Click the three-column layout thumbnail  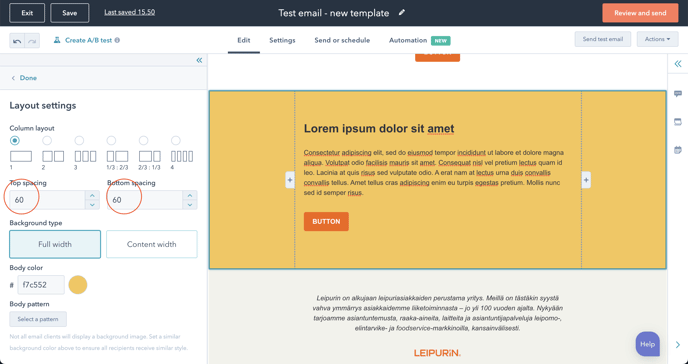85,156
